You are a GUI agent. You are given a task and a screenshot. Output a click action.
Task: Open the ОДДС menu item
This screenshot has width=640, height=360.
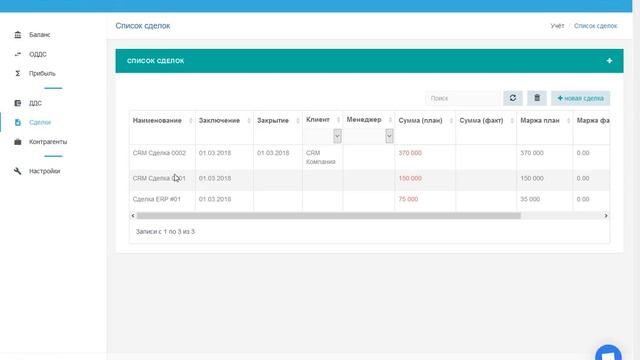38,54
